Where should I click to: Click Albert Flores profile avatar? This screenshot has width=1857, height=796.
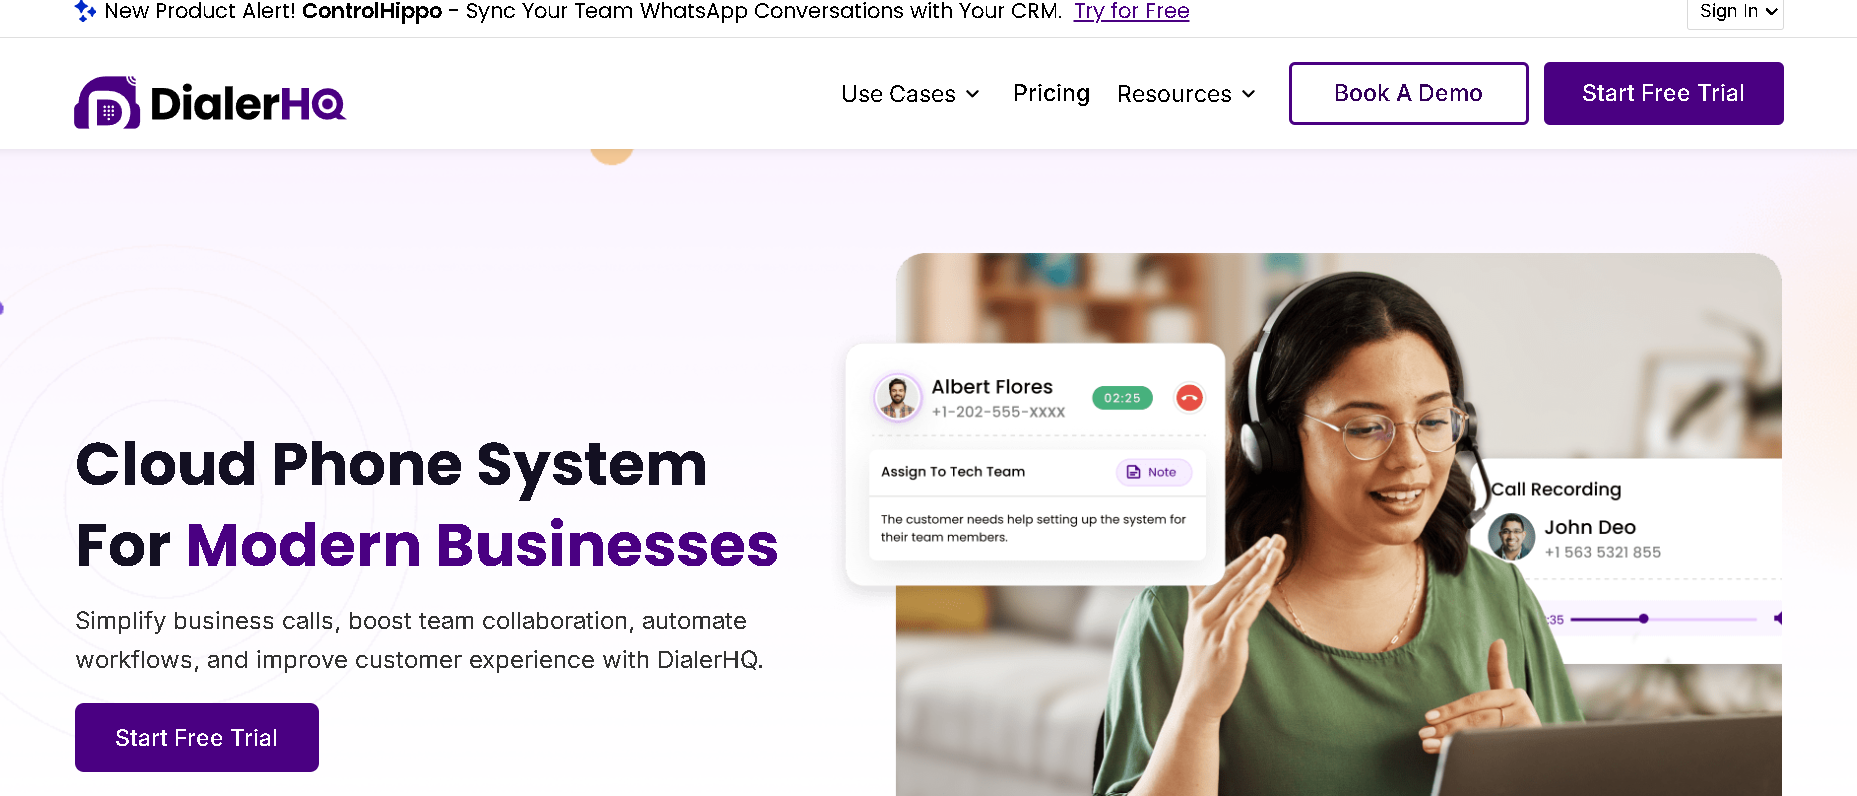[898, 397]
